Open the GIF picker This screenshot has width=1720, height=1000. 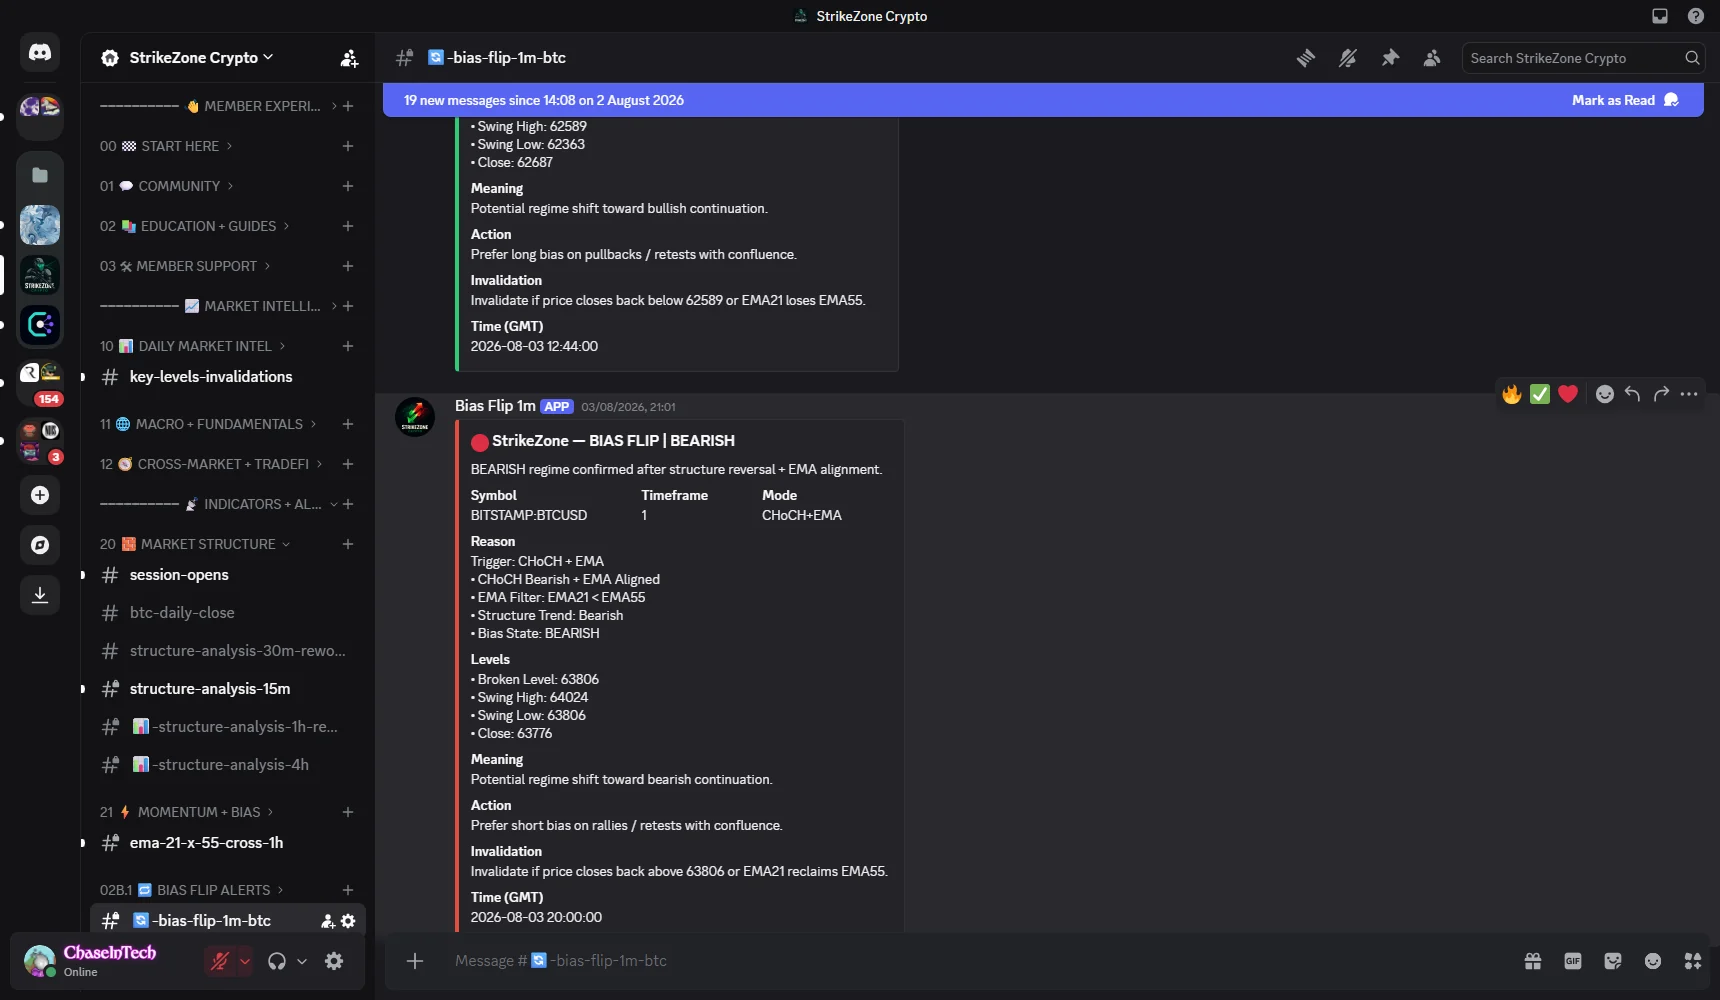coord(1573,961)
